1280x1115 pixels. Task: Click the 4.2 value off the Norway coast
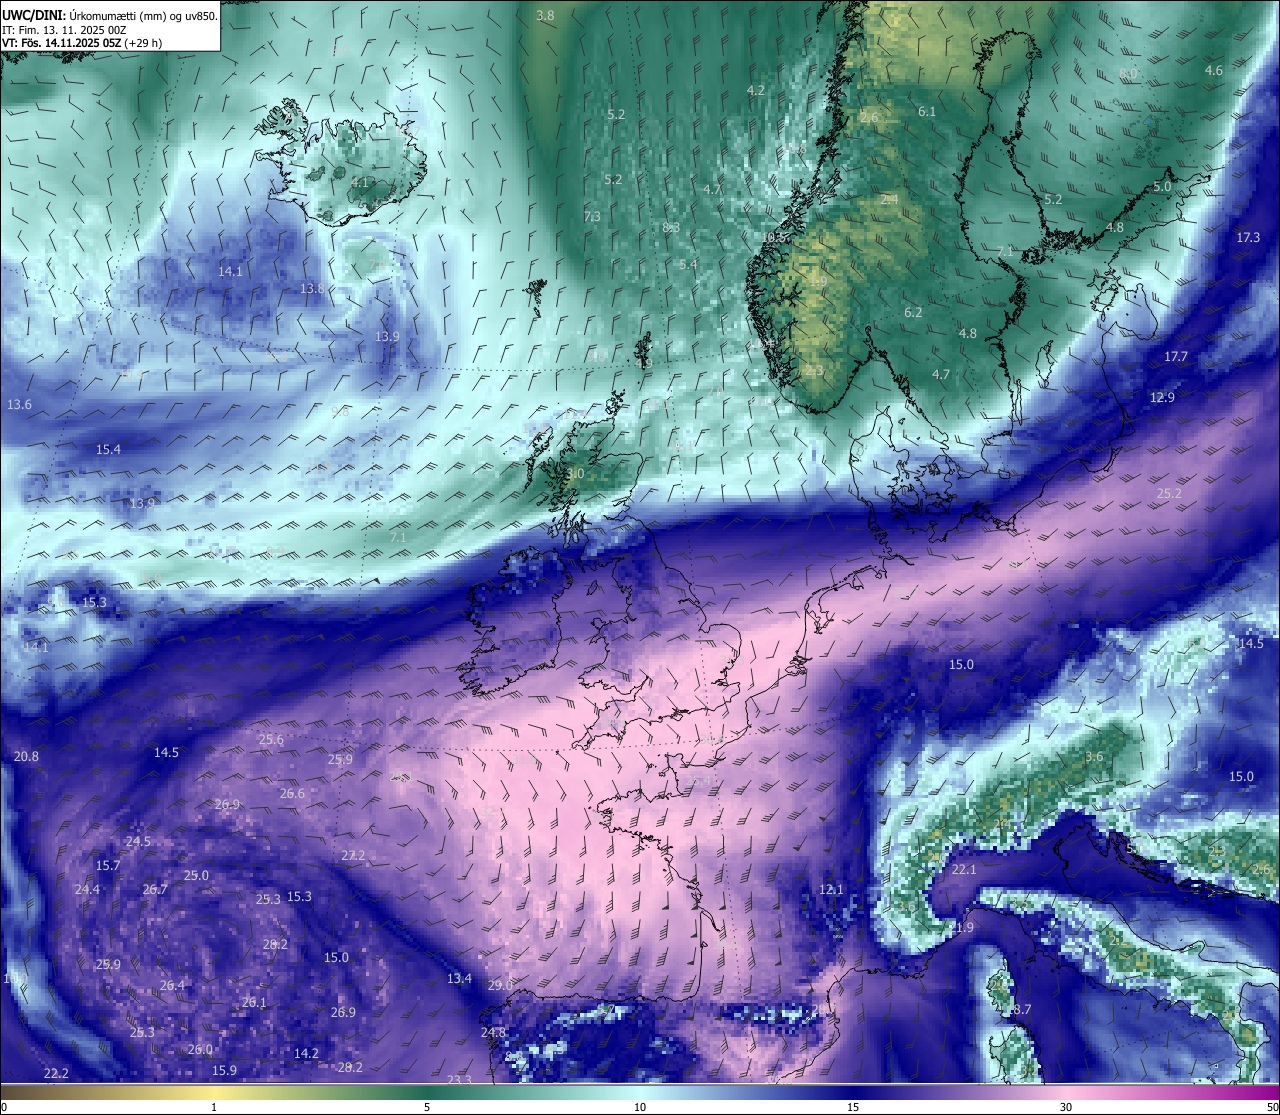click(x=756, y=90)
